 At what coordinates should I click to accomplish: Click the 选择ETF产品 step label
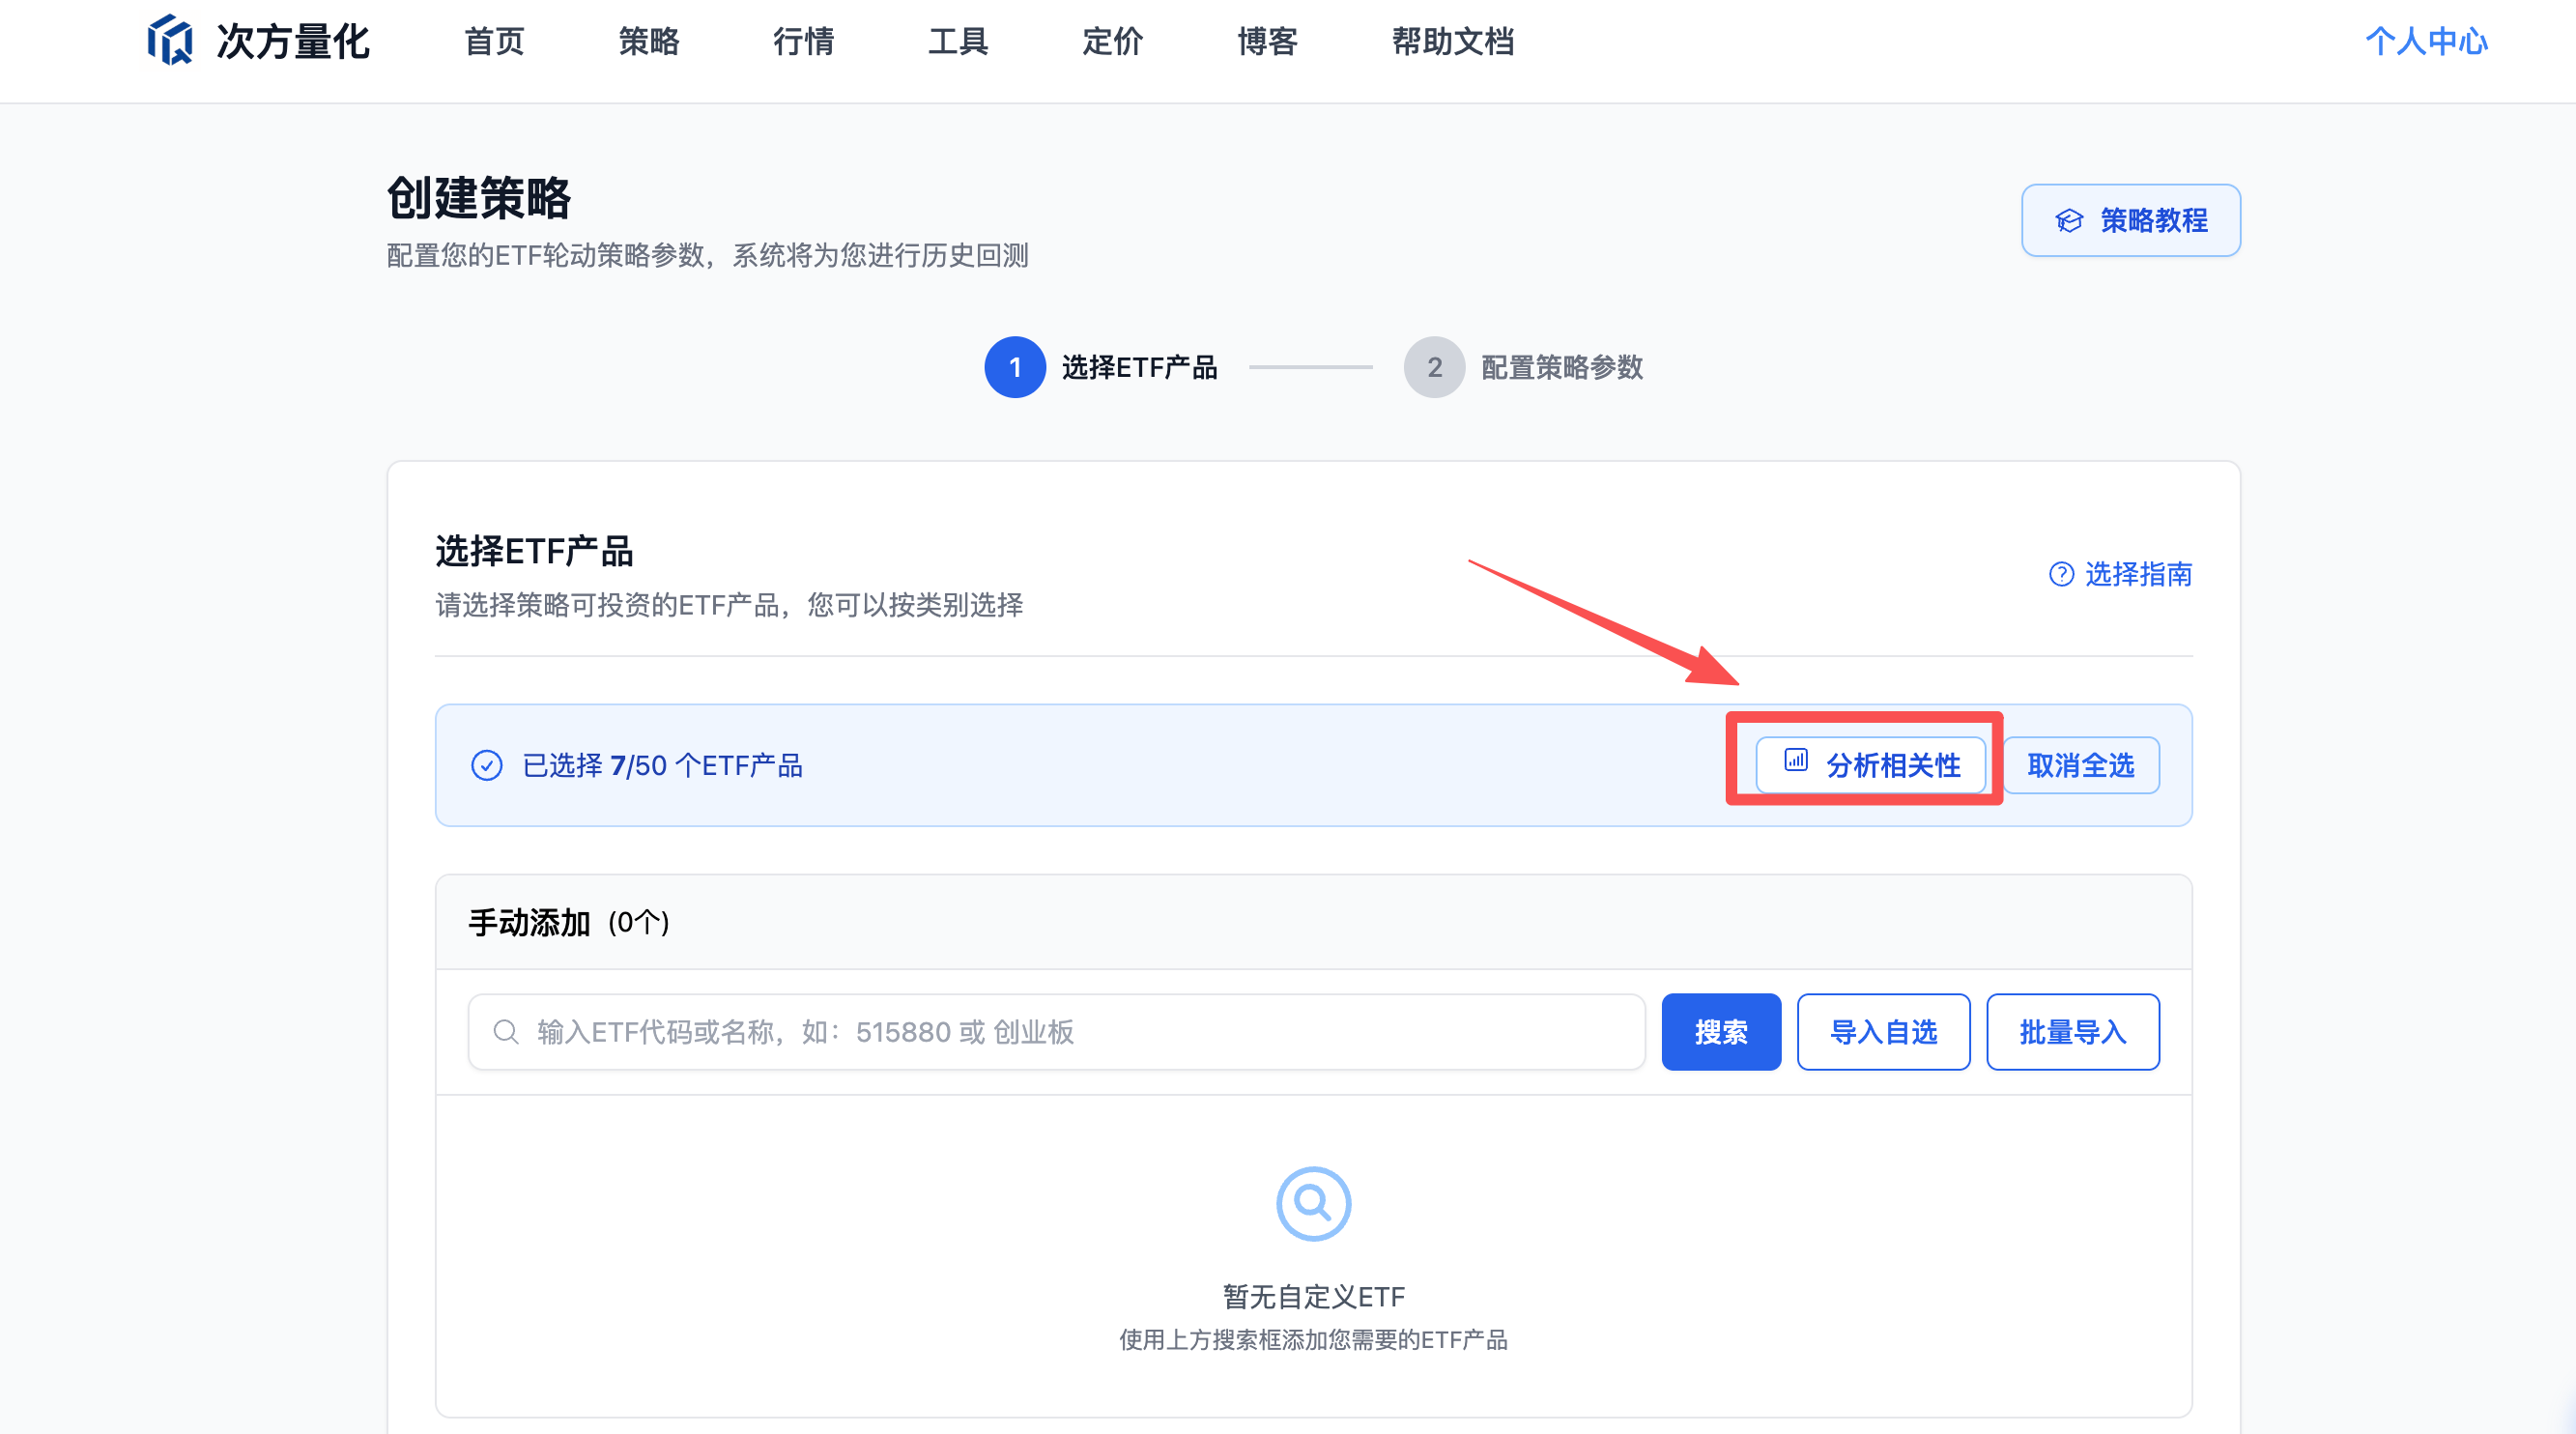pyautogui.click(x=1139, y=367)
